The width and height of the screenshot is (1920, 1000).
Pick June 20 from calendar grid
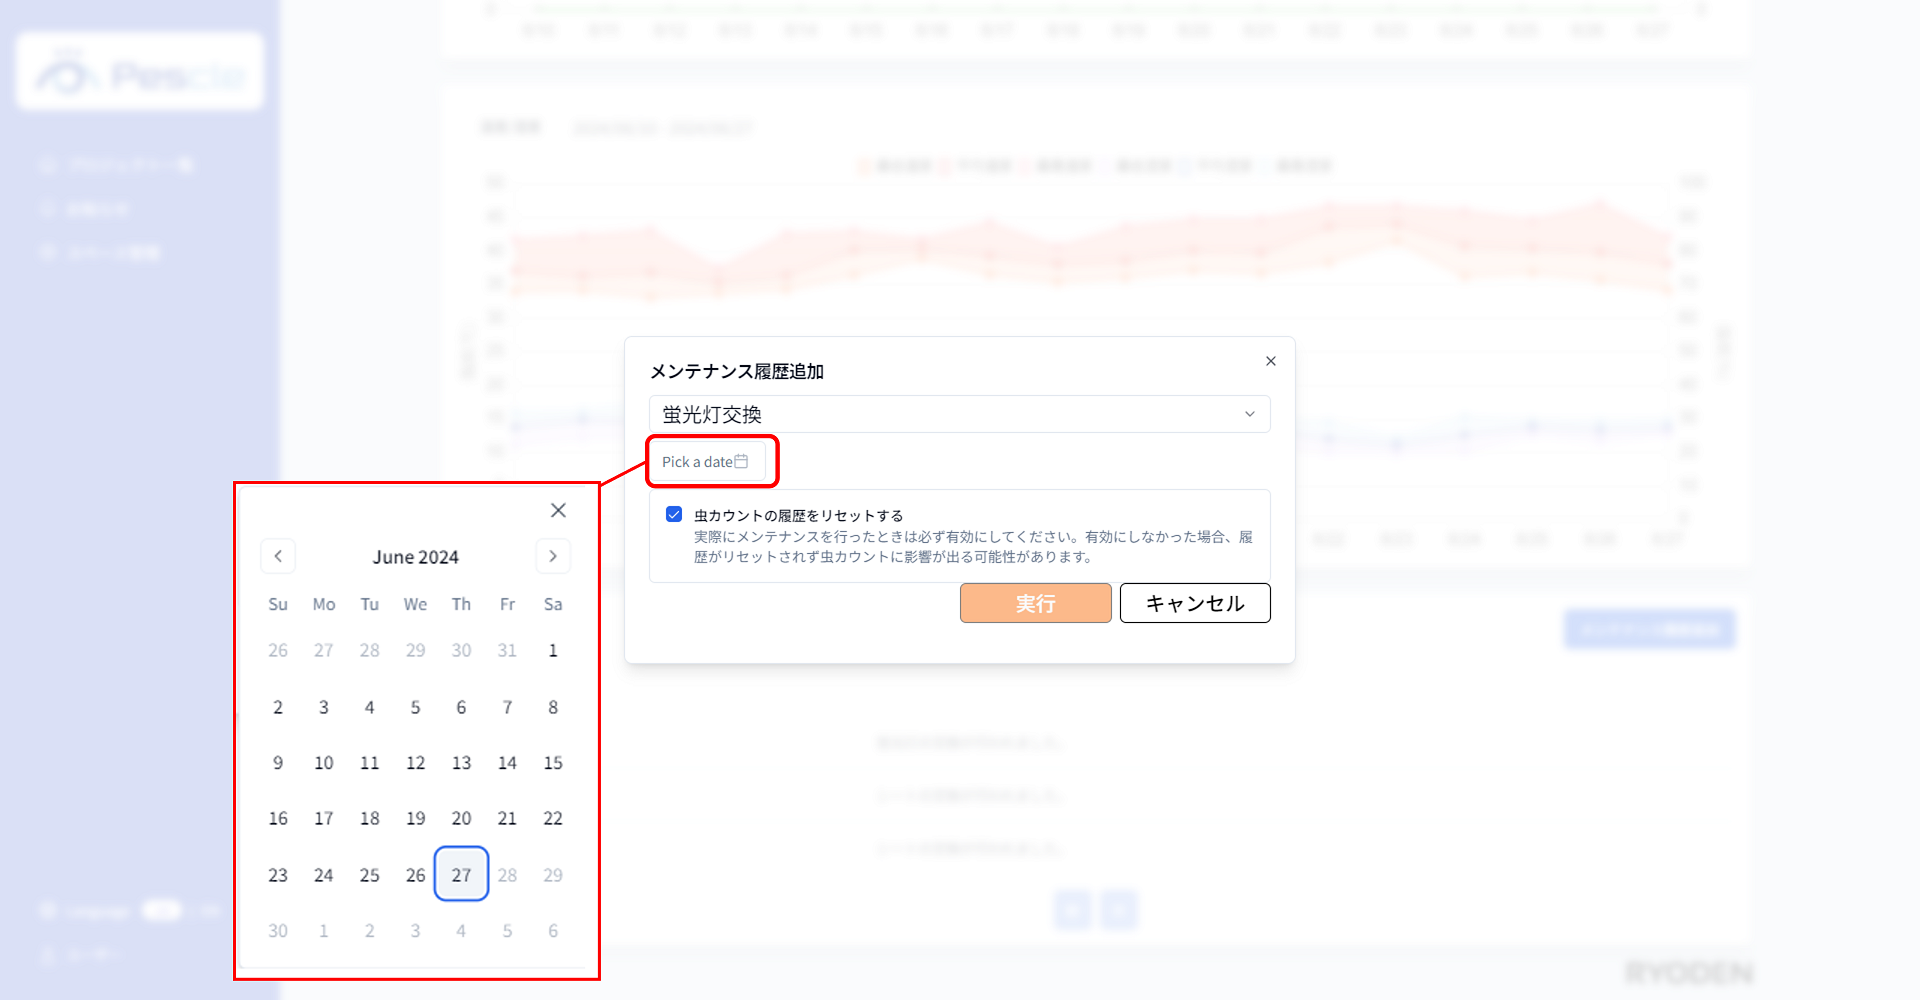(461, 818)
